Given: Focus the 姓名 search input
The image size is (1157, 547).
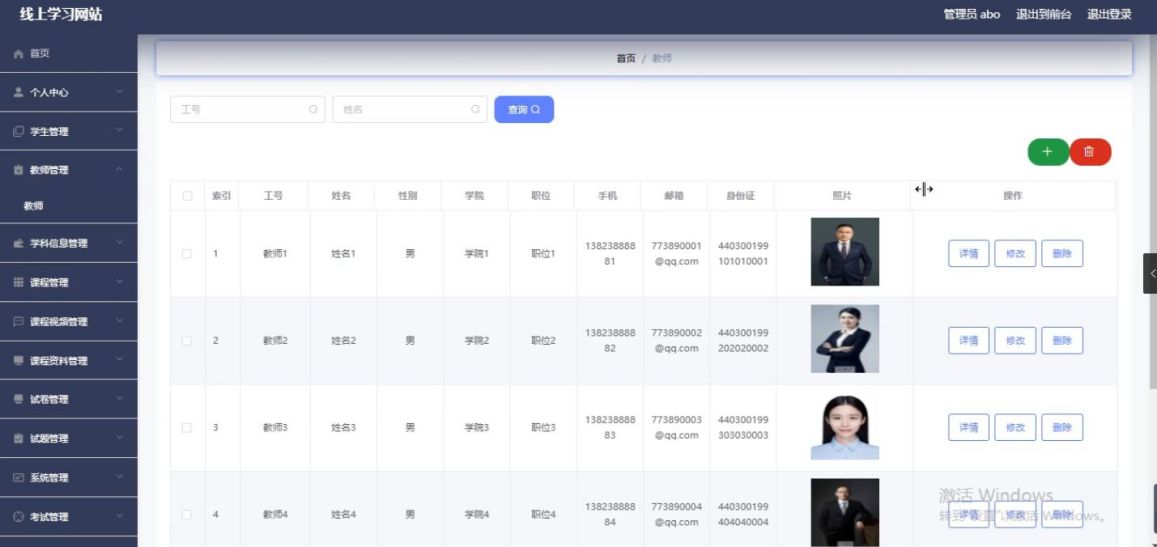Looking at the screenshot, I should pyautogui.click(x=410, y=109).
